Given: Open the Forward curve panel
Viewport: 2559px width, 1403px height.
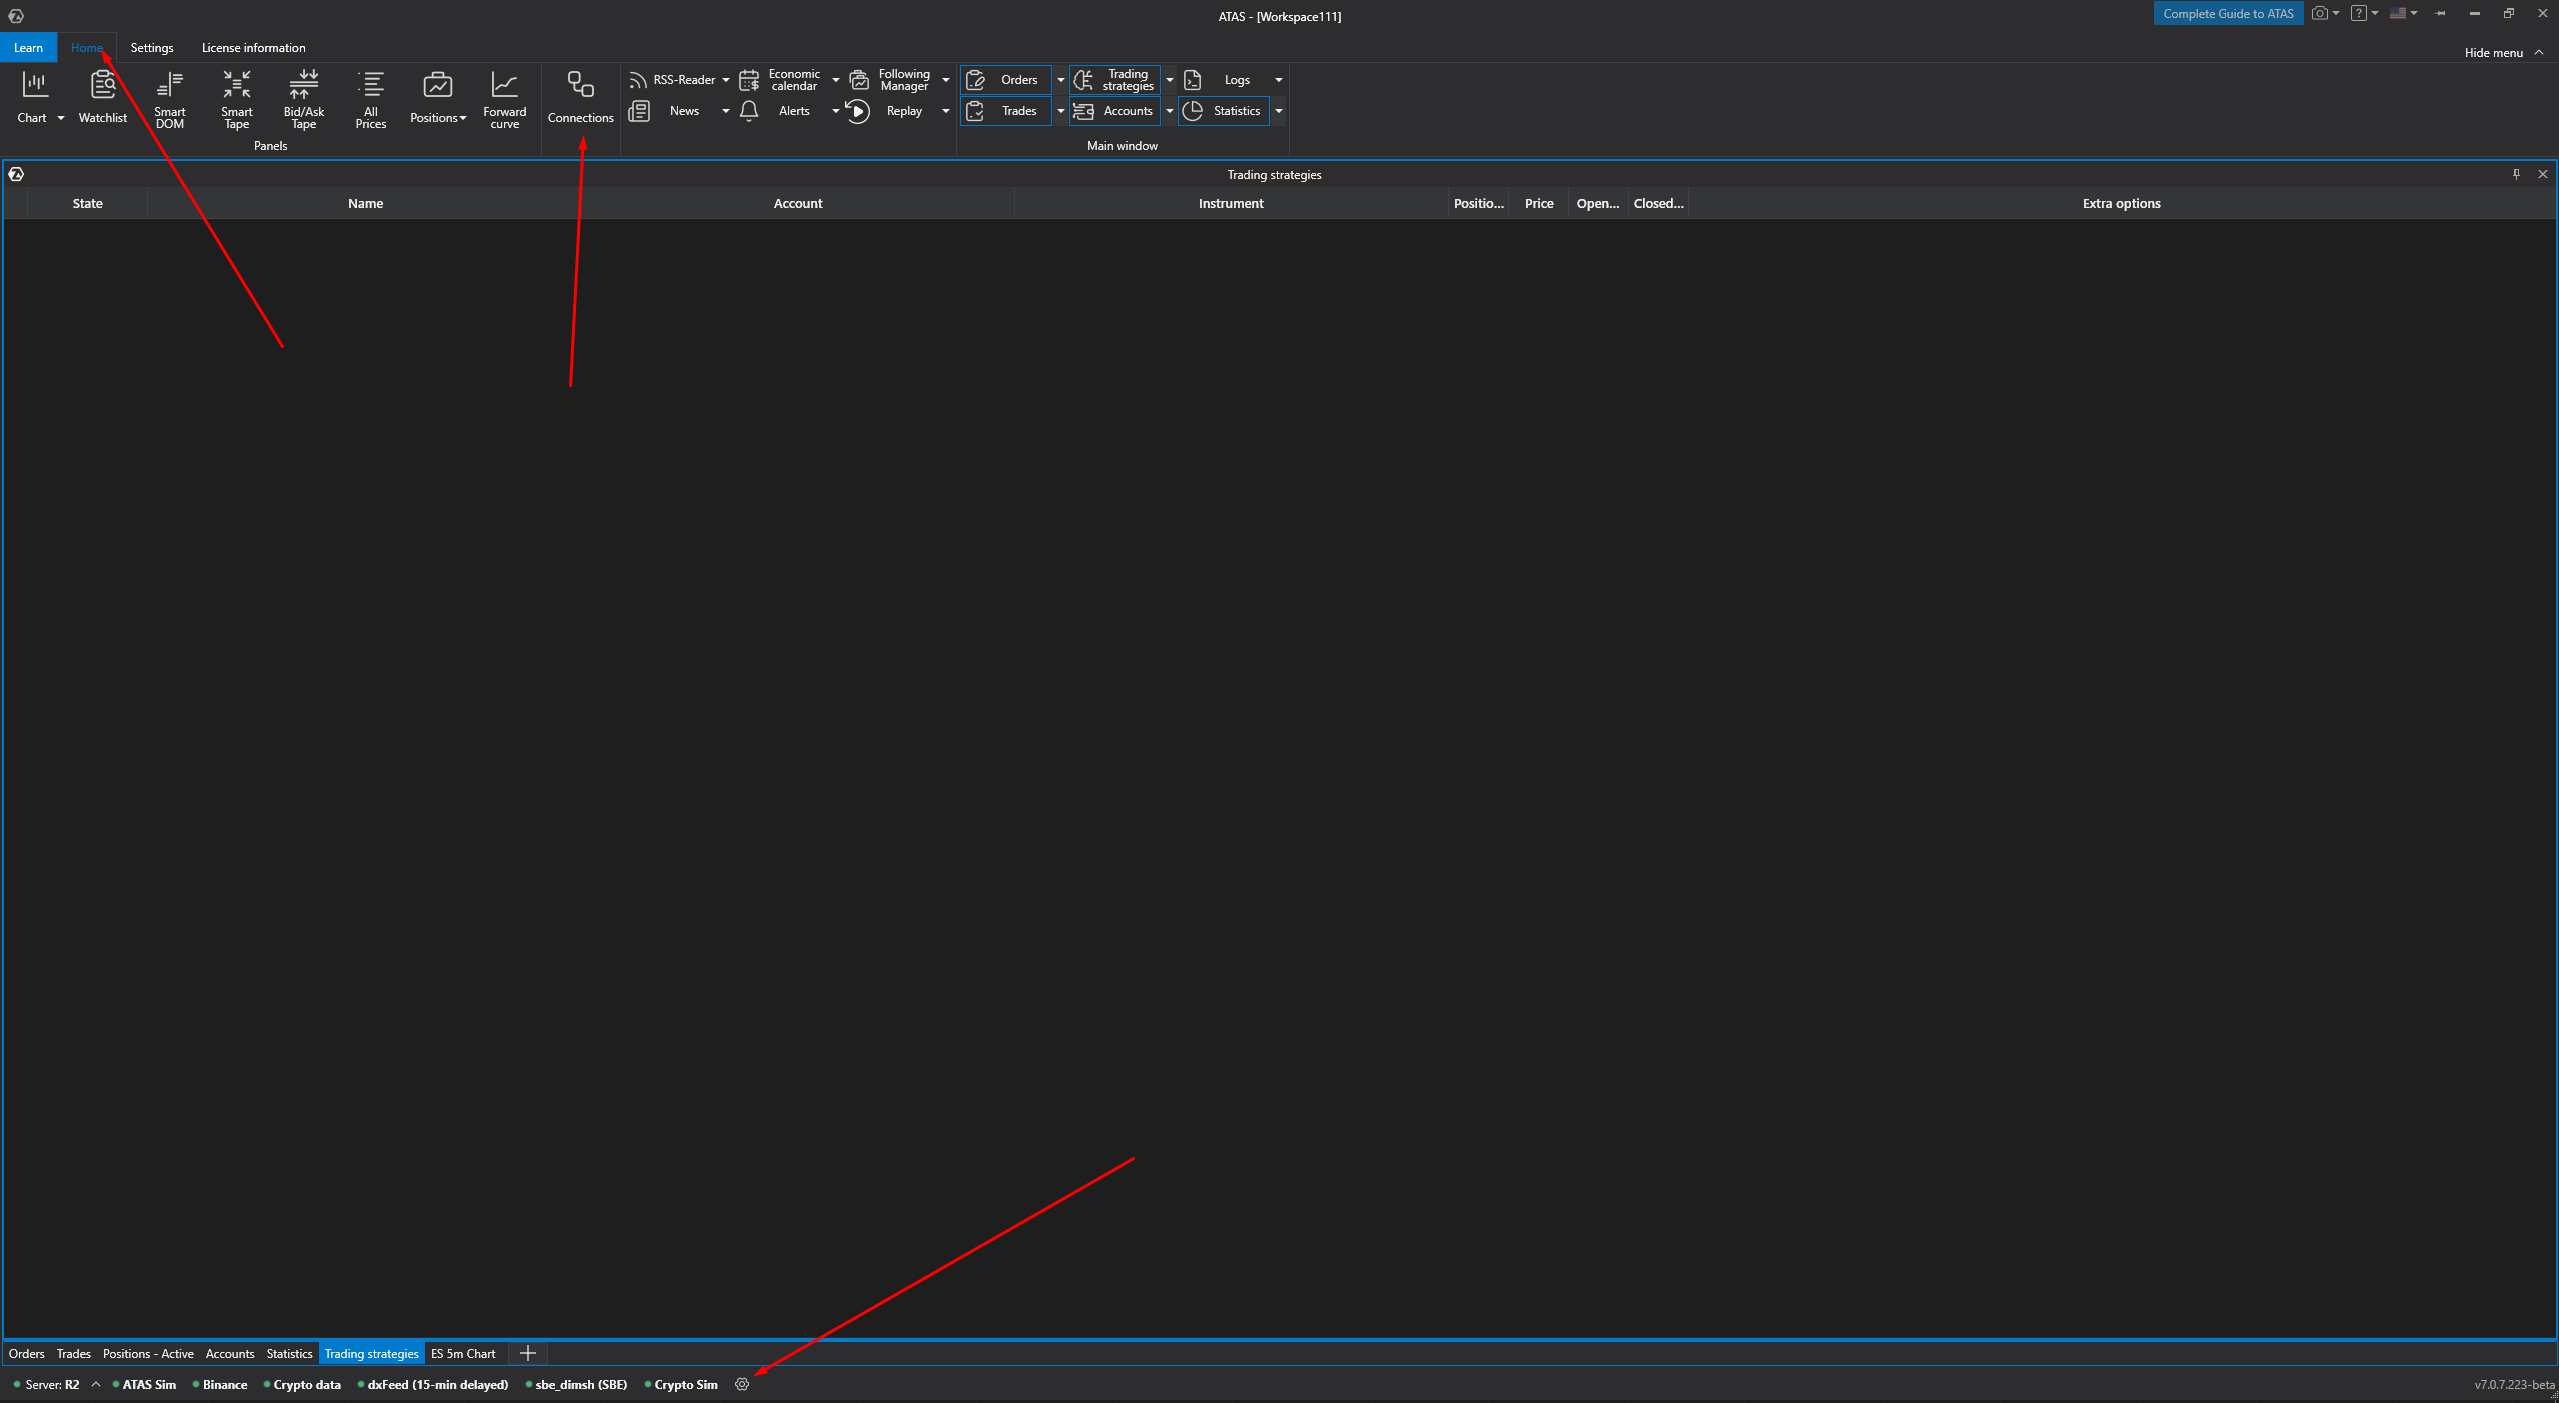Looking at the screenshot, I should pyautogui.click(x=504, y=98).
